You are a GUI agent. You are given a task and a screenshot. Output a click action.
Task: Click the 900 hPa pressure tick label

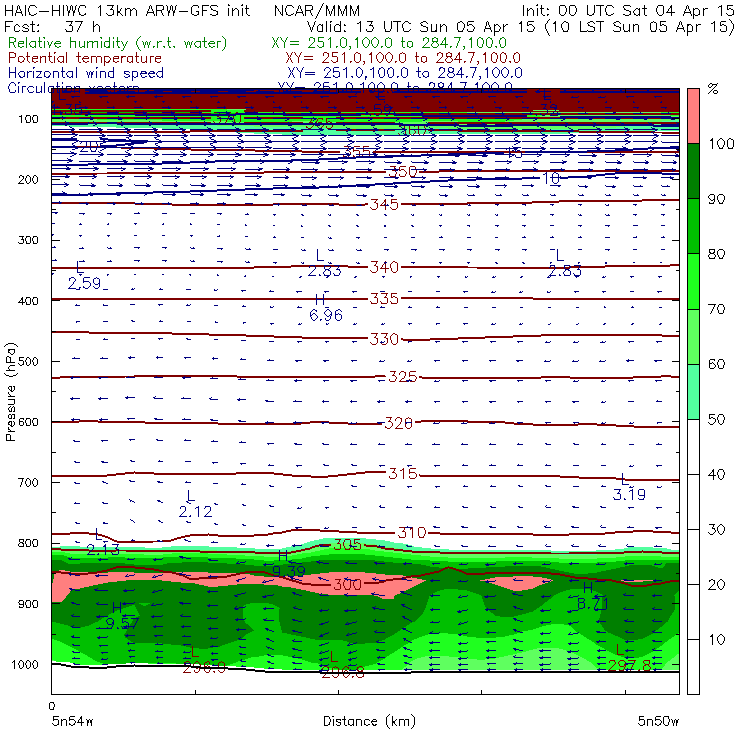pos(28,604)
